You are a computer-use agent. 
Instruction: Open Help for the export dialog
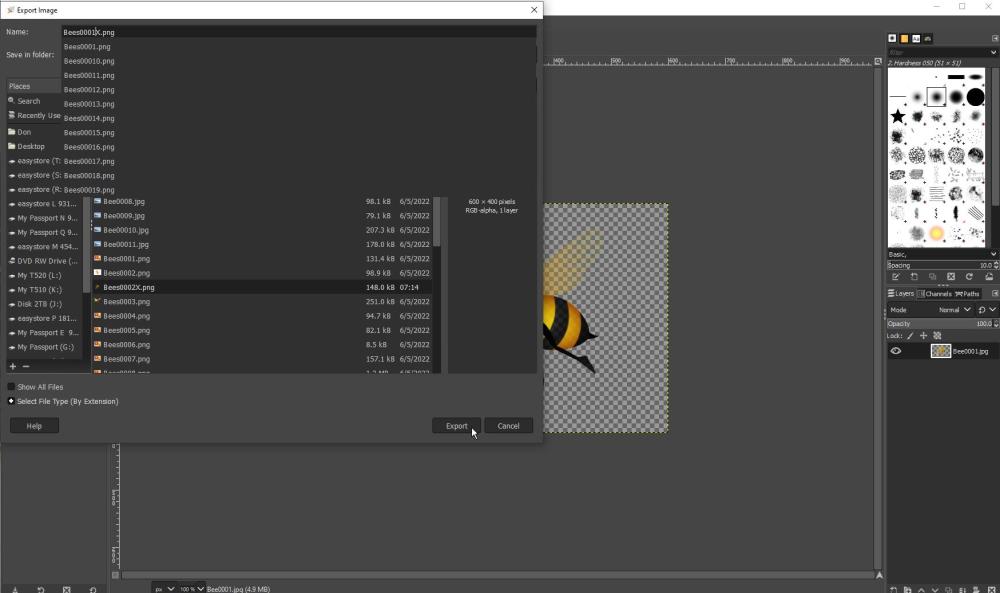[34, 426]
